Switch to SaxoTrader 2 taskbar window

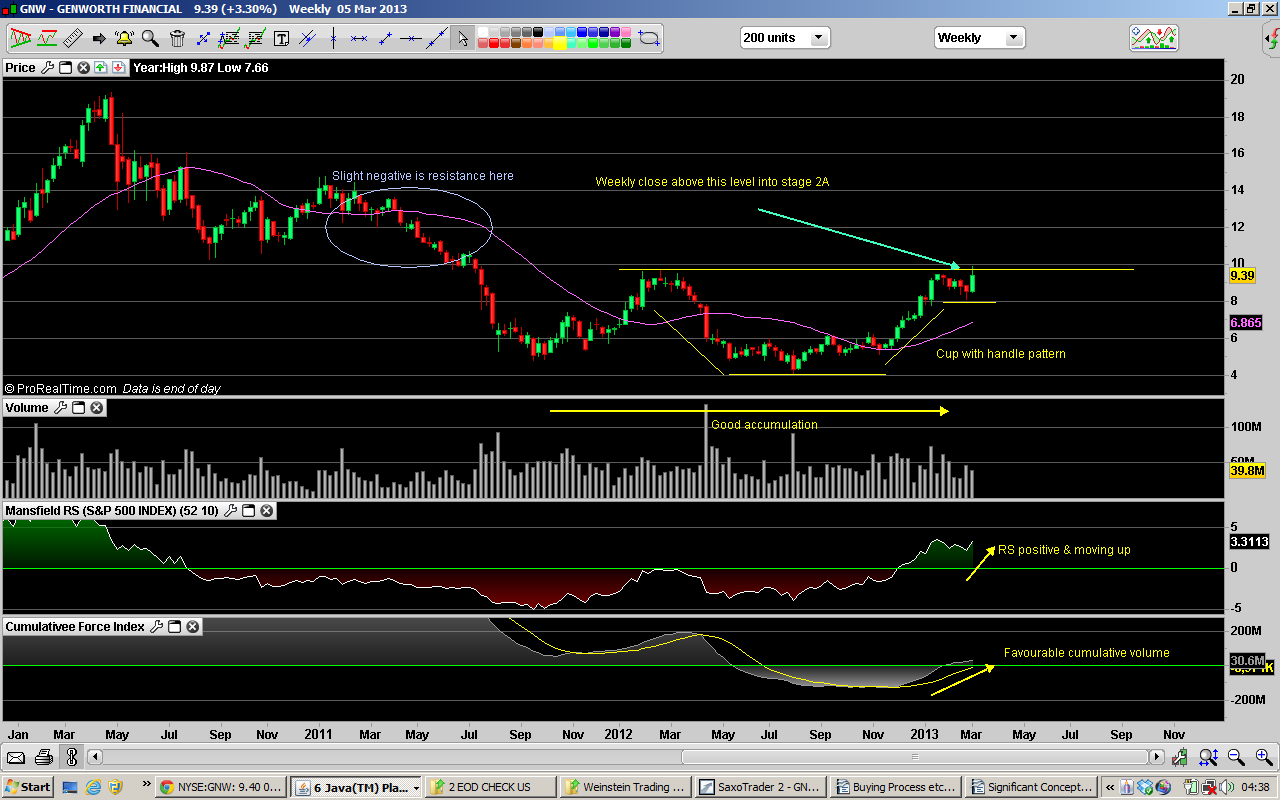(760, 787)
